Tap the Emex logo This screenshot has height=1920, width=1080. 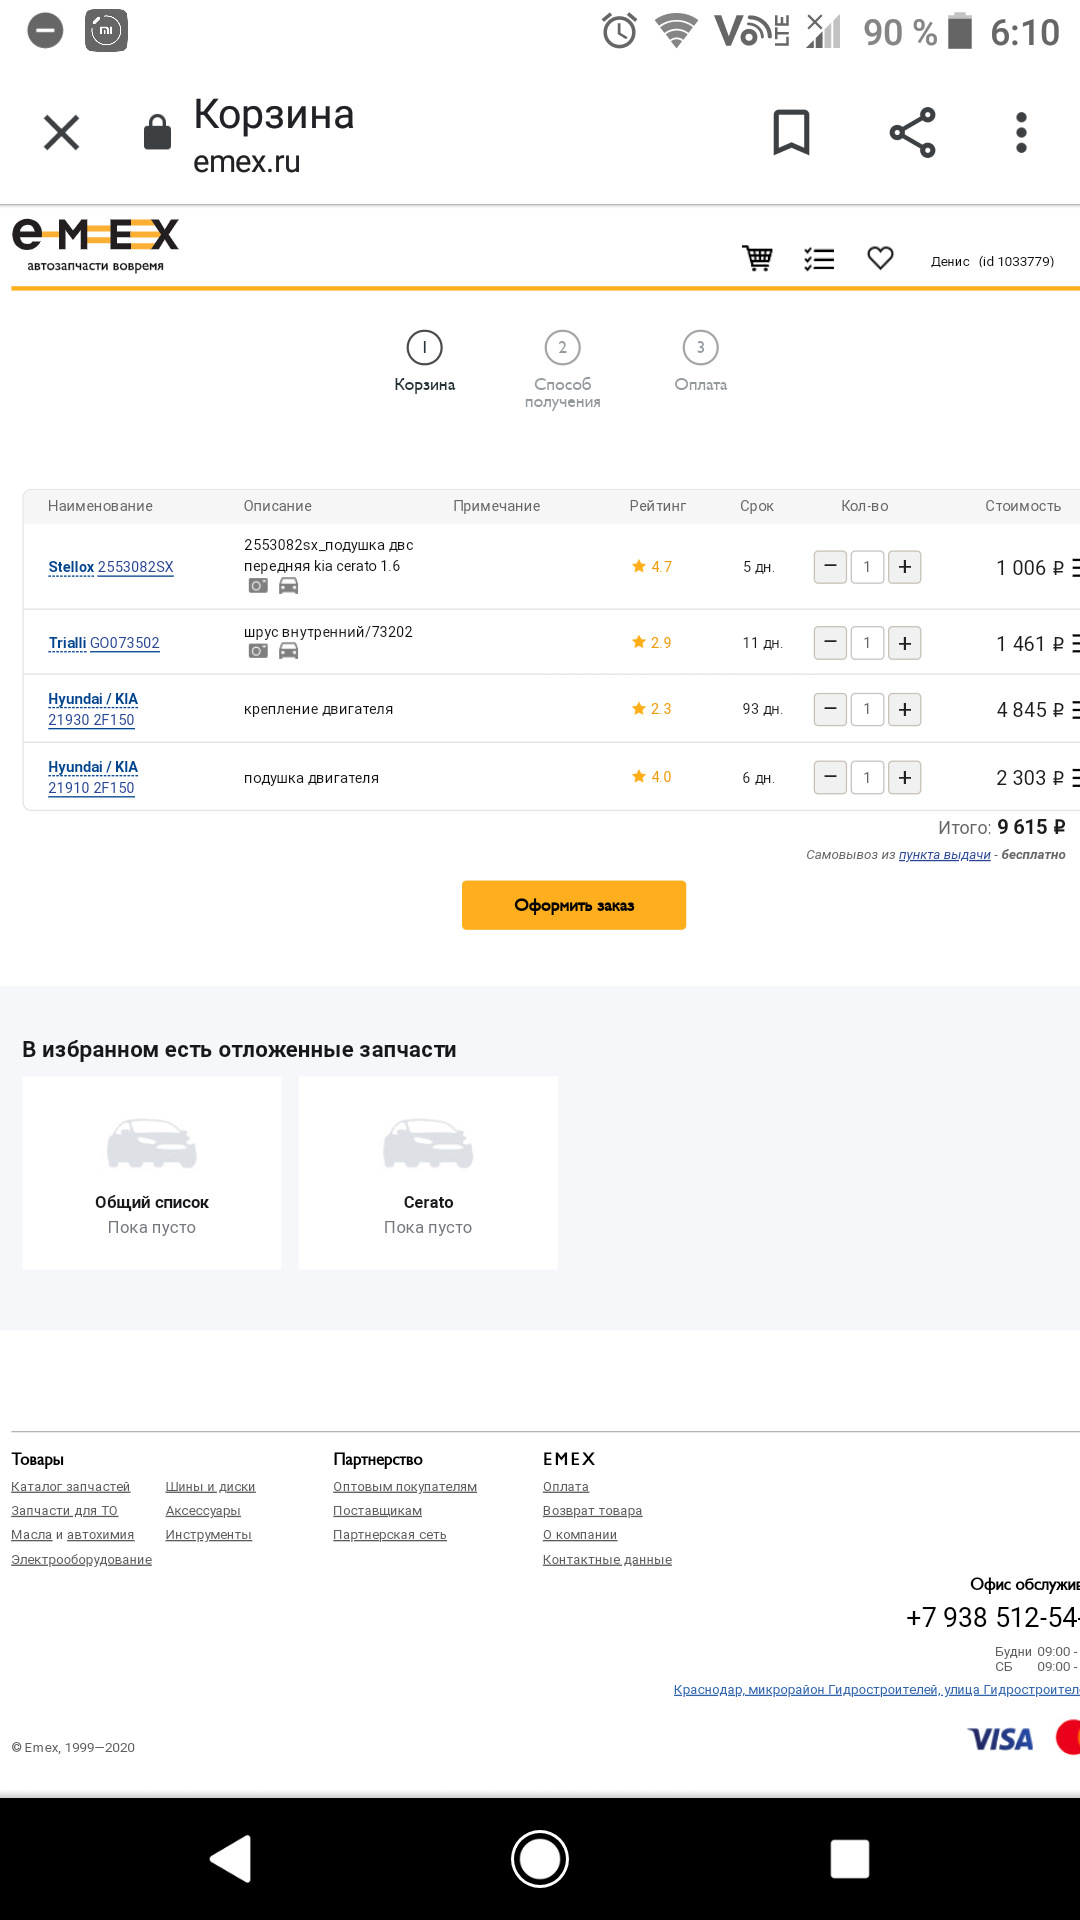[95, 245]
